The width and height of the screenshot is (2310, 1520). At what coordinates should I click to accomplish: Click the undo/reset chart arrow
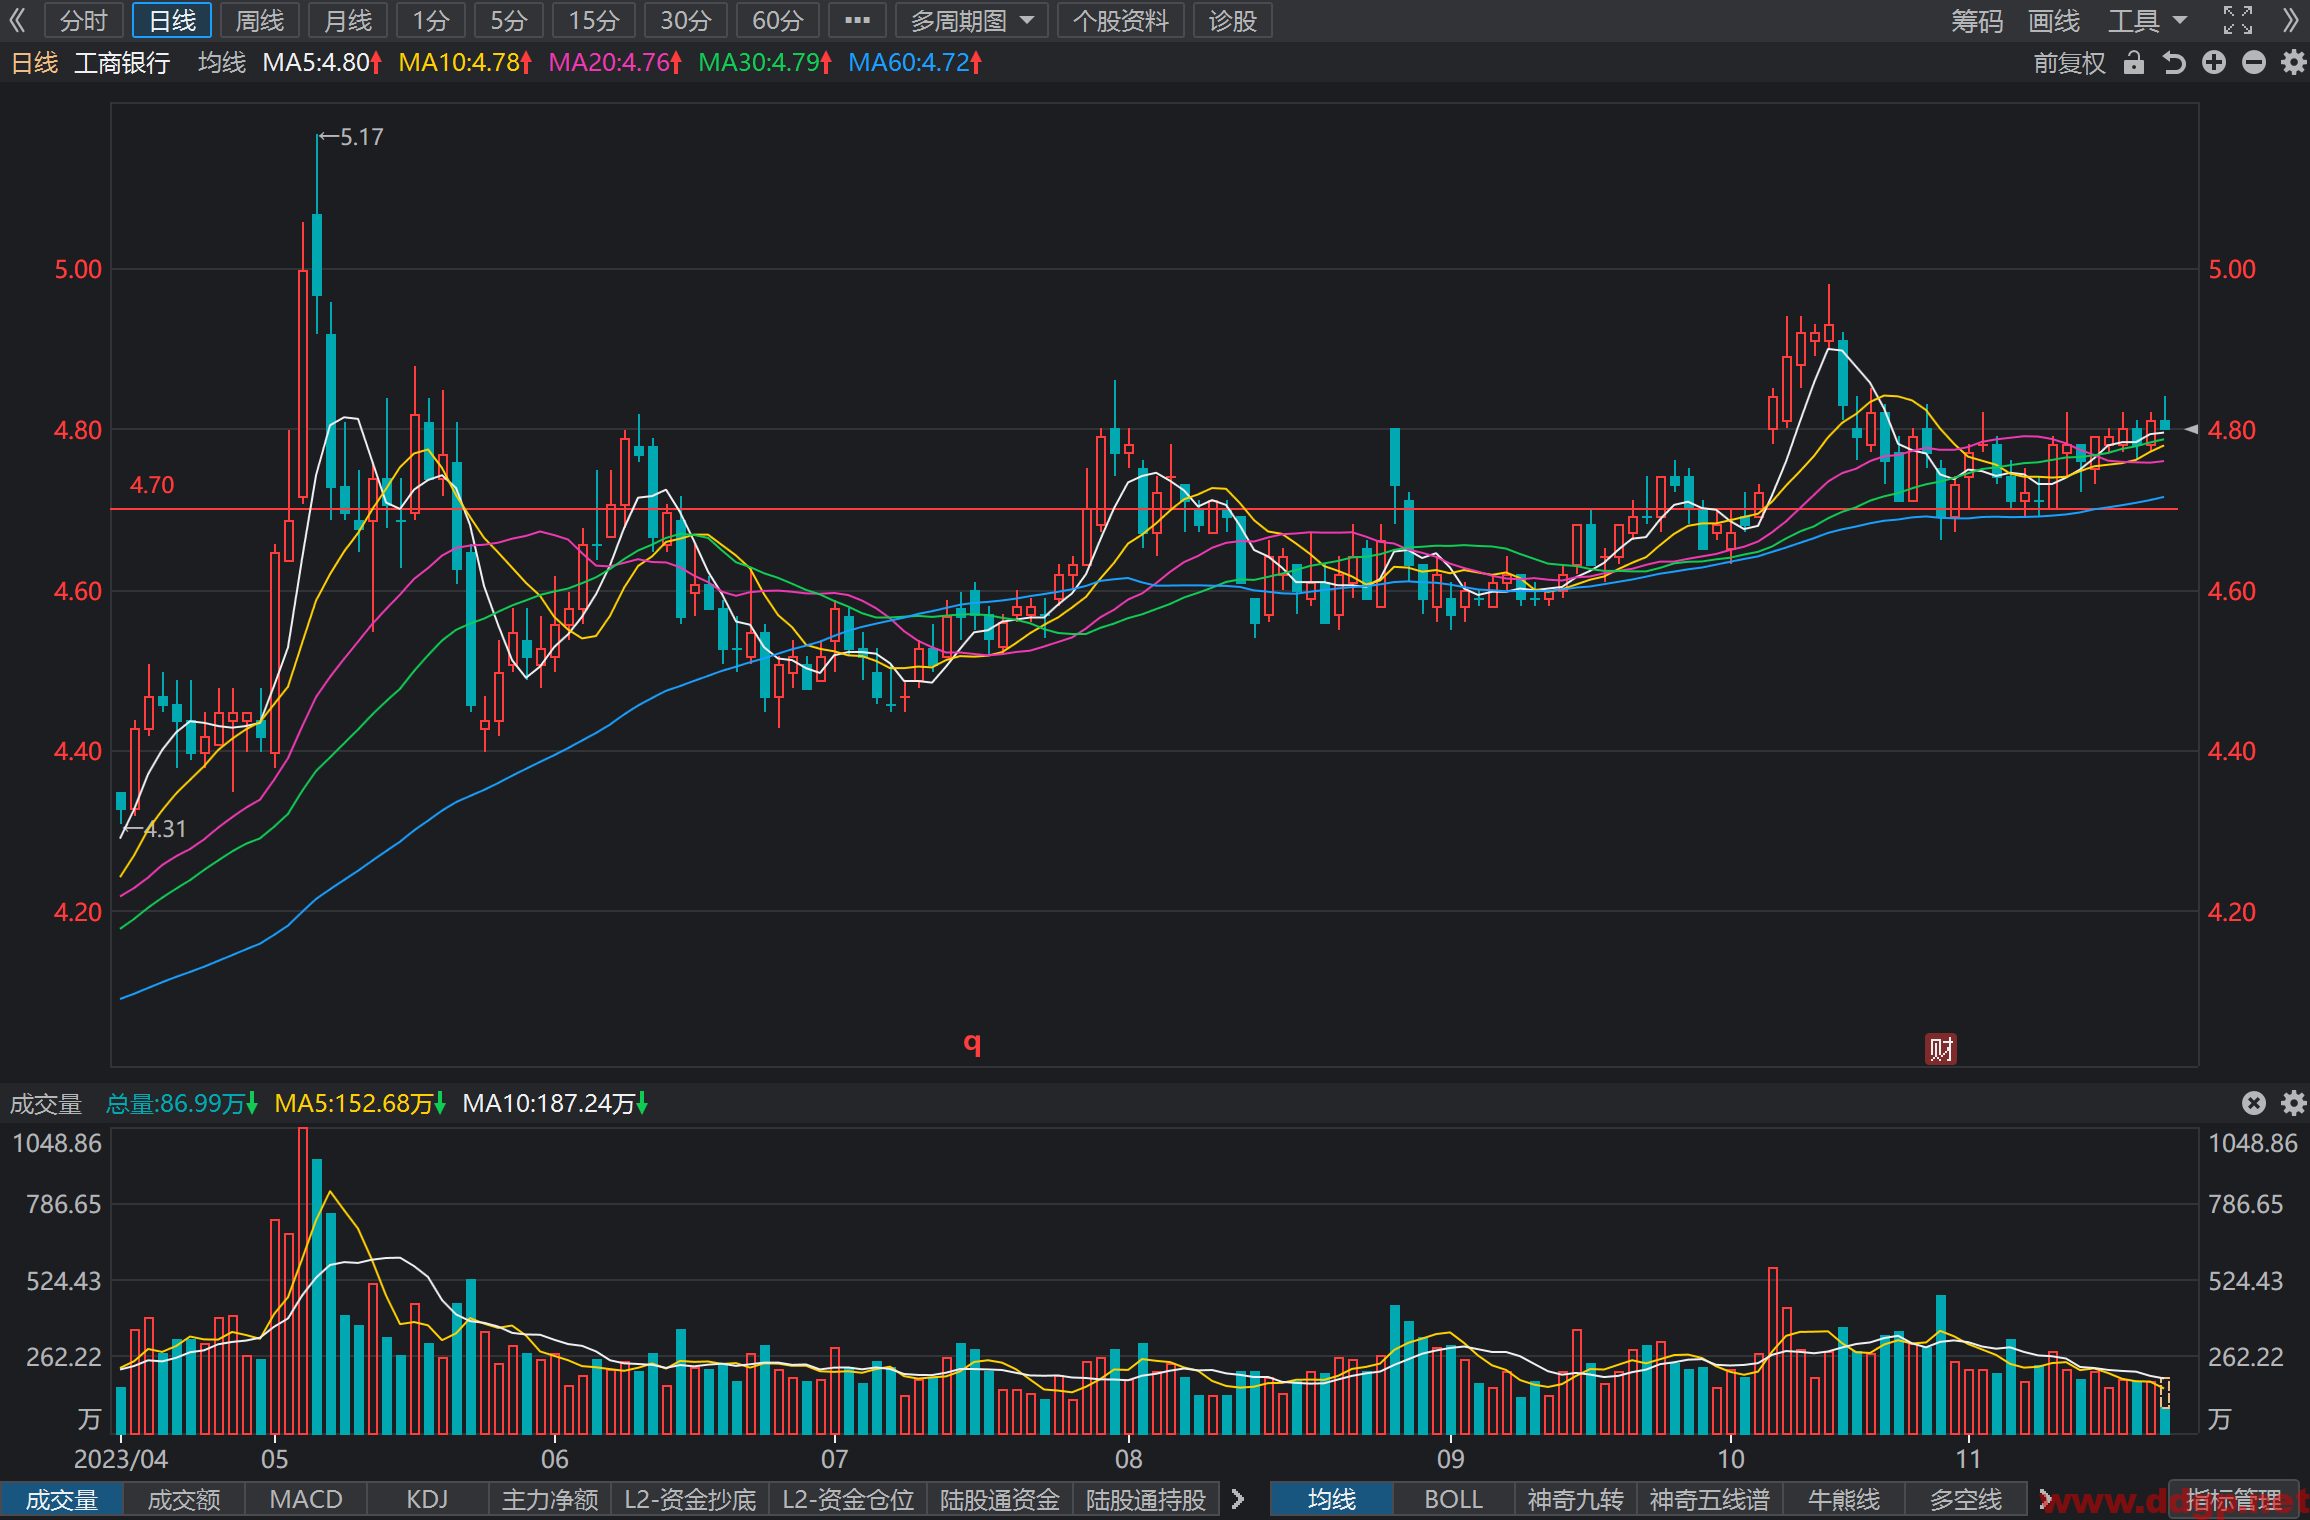[x=2173, y=63]
